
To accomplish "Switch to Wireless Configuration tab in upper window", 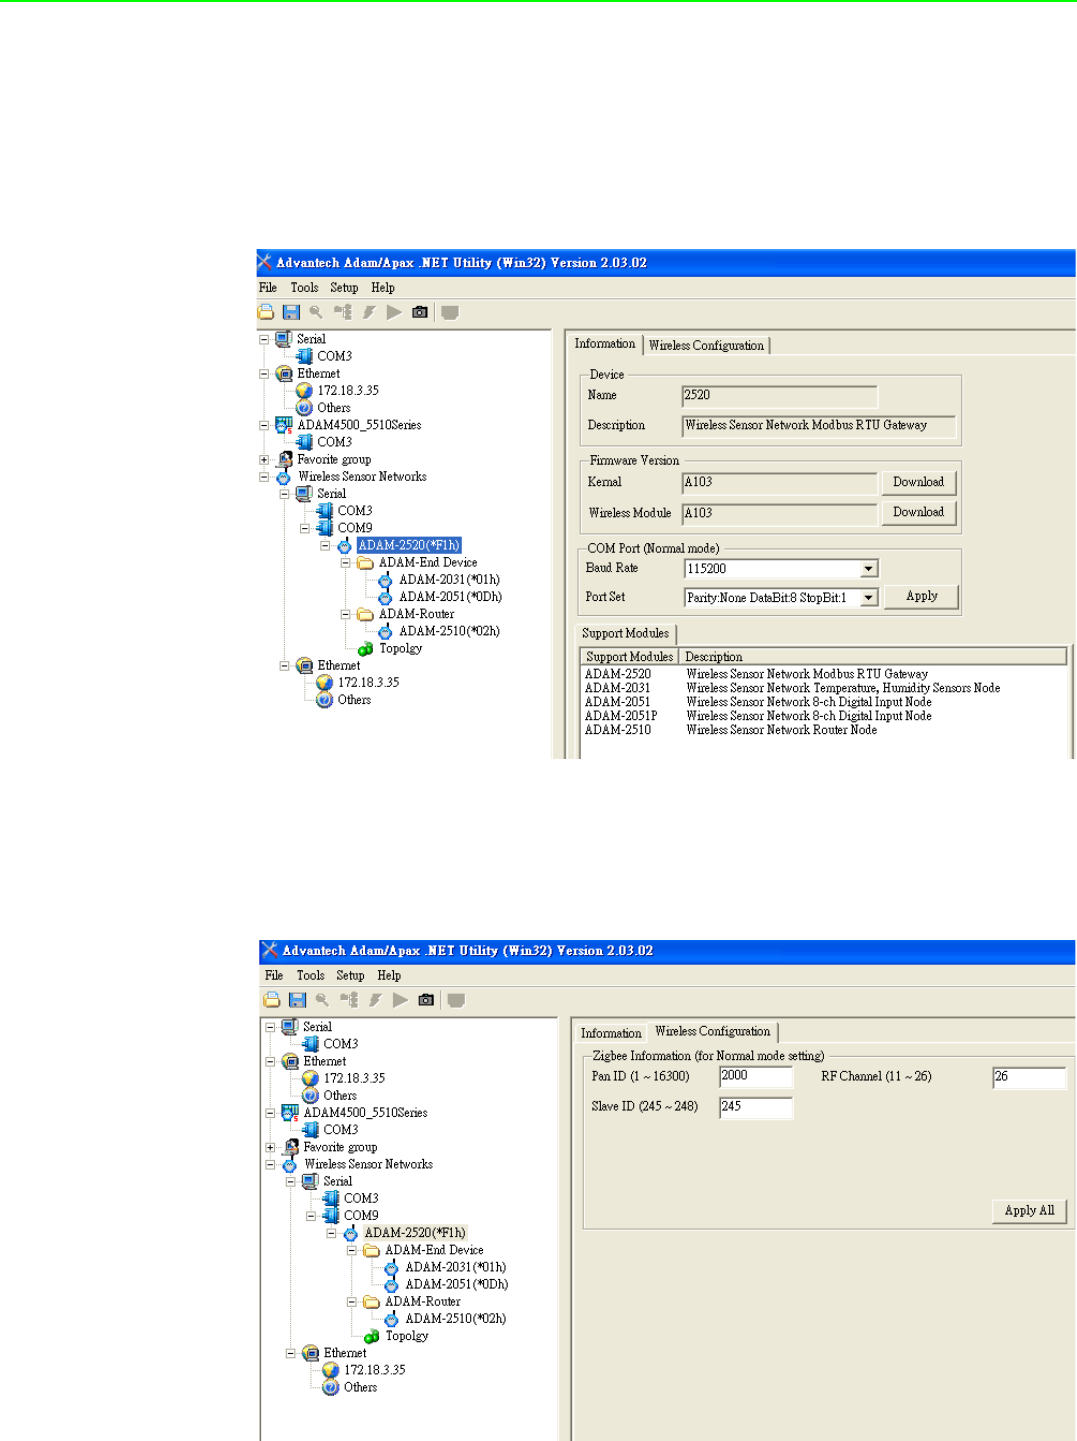I will coord(706,346).
